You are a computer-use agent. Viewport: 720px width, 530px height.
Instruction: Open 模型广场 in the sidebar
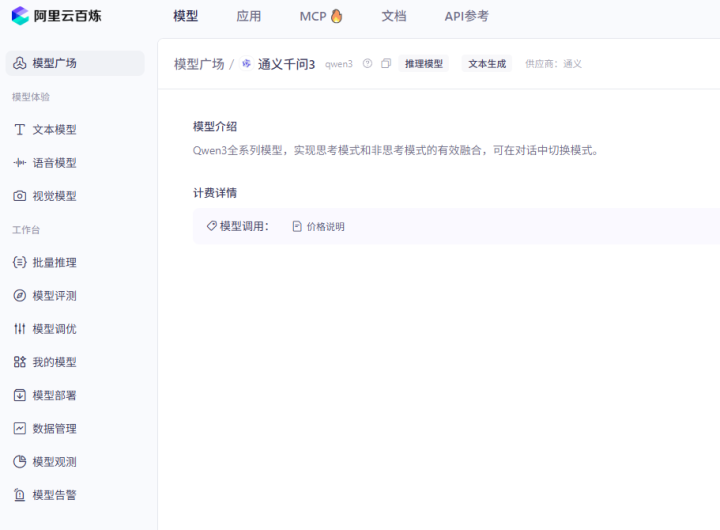pyautogui.click(x=54, y=63)
